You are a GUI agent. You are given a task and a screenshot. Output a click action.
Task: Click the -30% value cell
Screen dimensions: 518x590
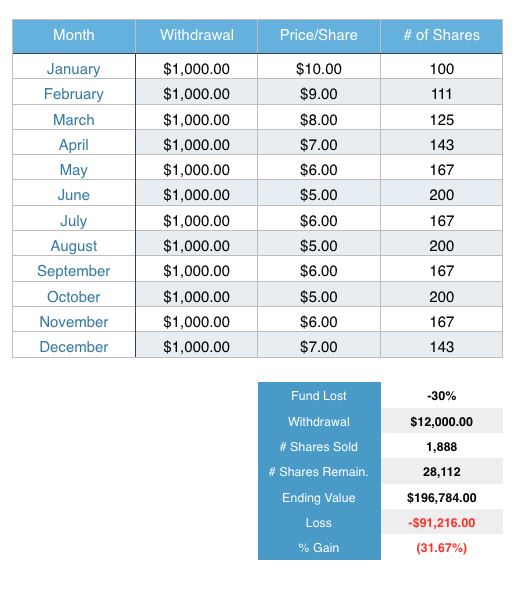tap(442, 395)
